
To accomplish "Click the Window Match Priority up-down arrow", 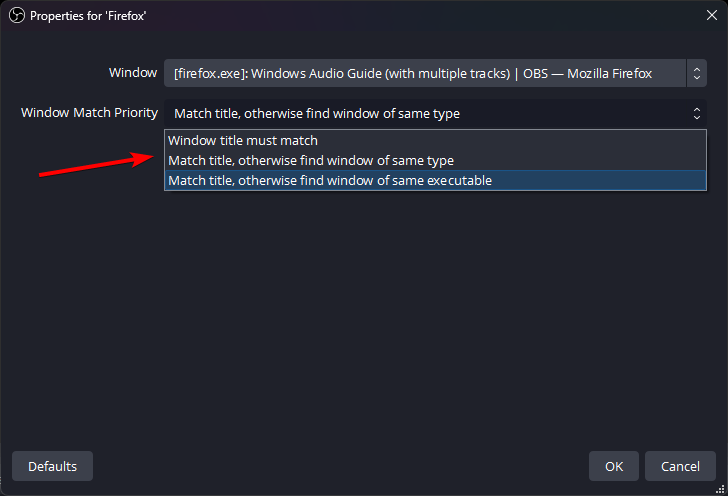I will (x=697, y=113).
